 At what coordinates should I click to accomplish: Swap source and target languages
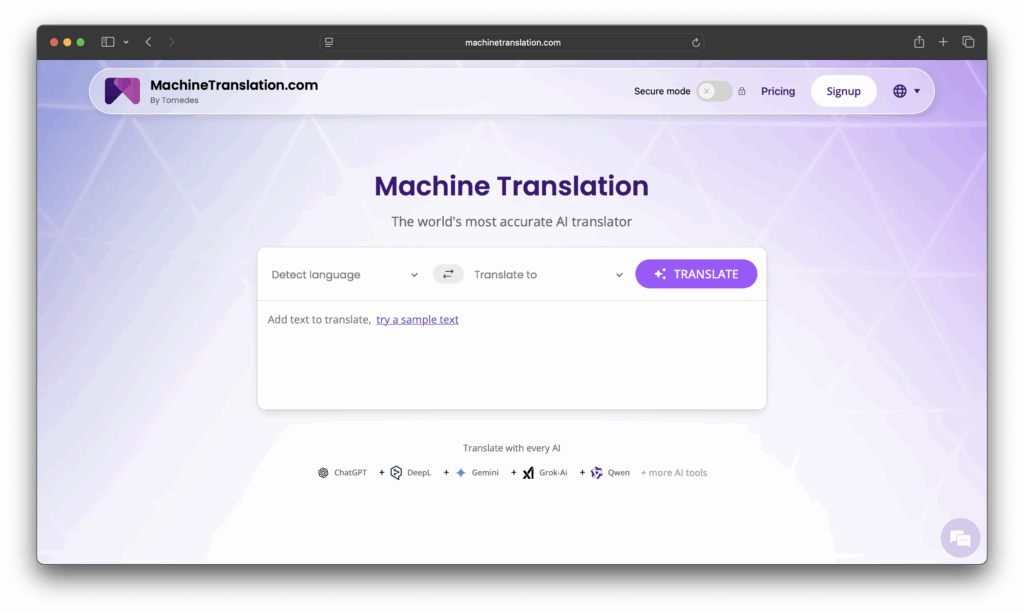[448, 274]
